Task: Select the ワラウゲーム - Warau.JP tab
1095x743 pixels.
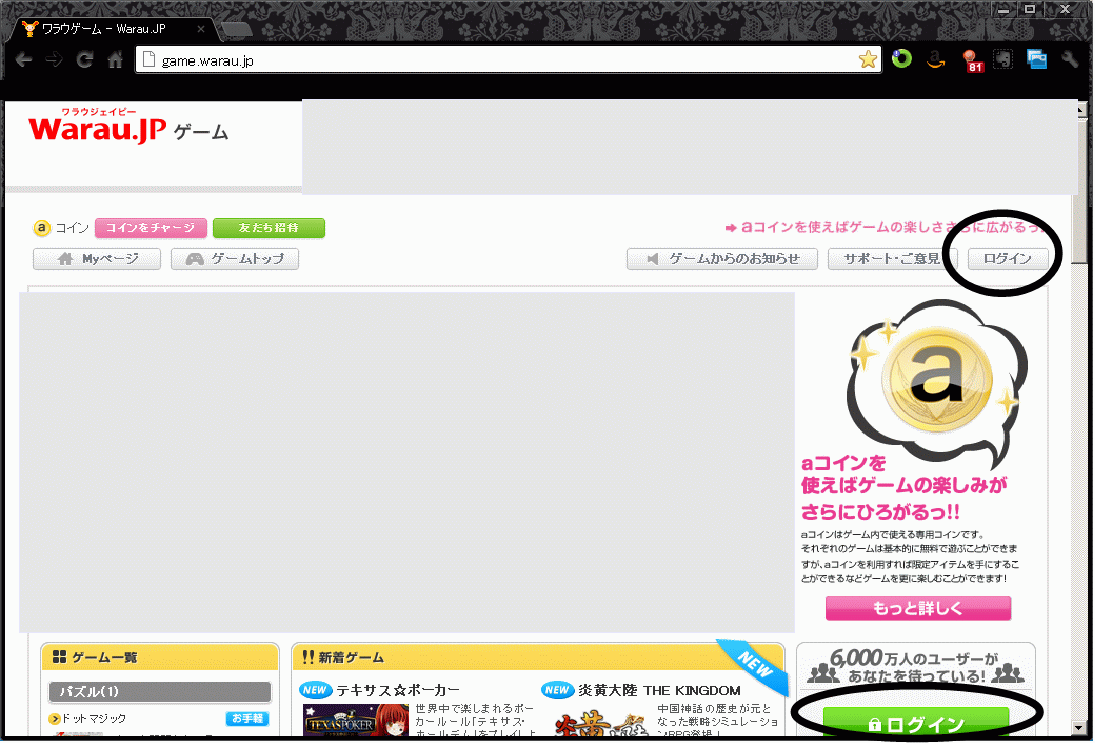Action: tap(112, 29)
